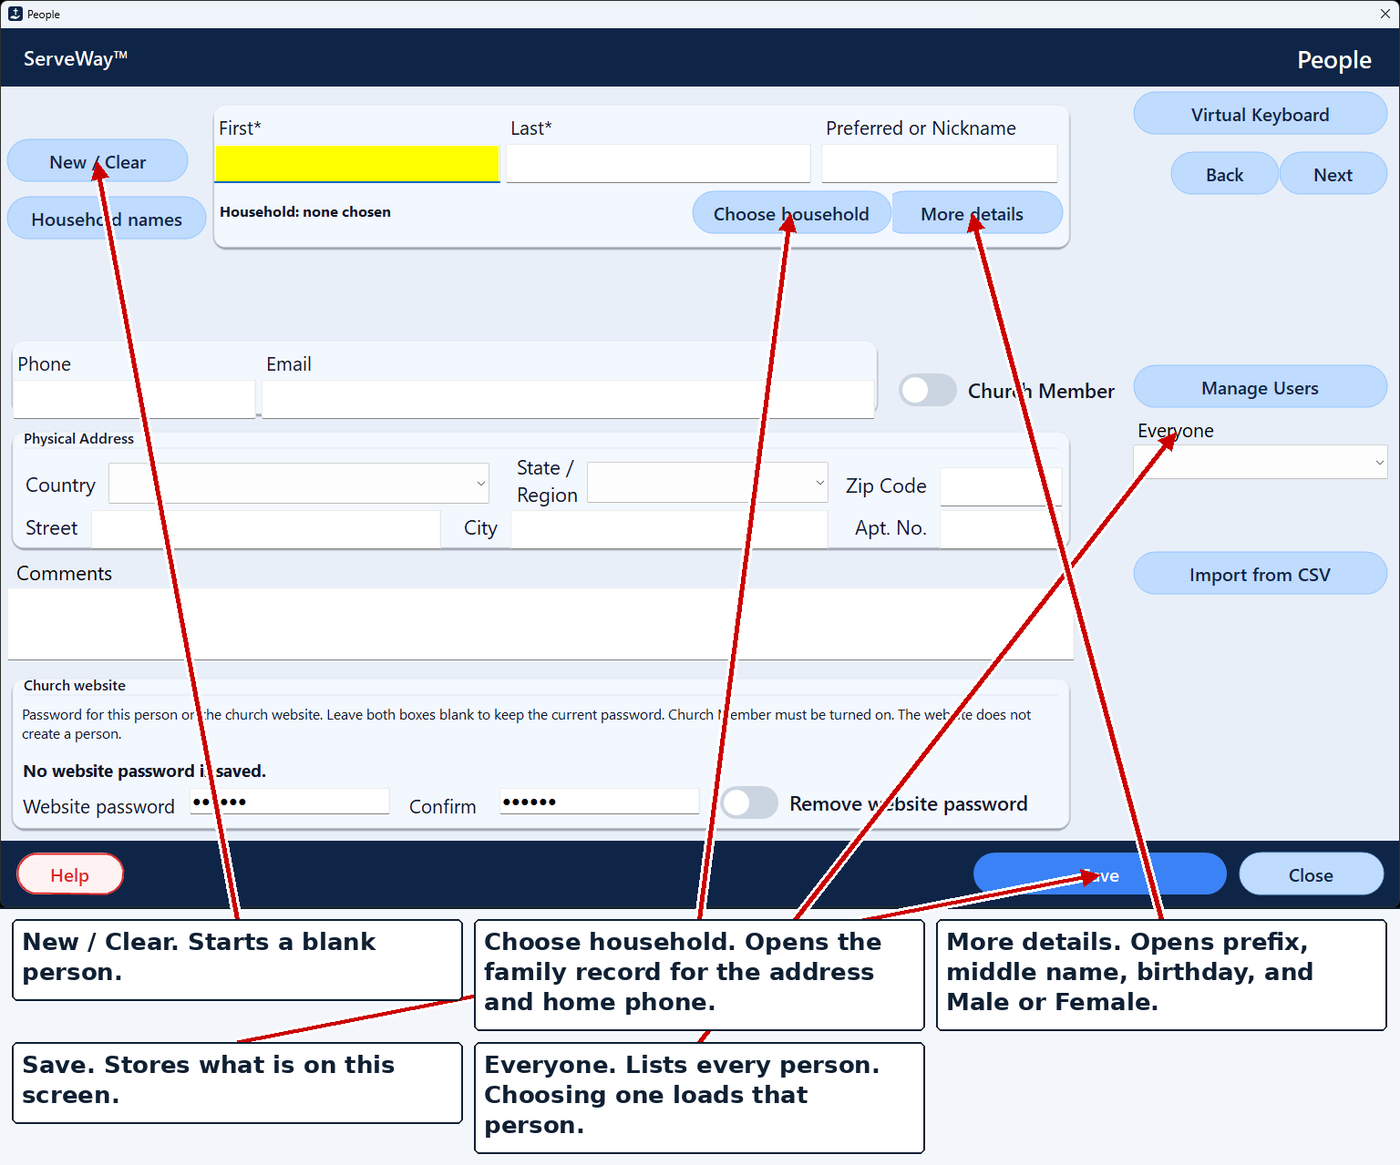Click the Close button

[1311, 875]
